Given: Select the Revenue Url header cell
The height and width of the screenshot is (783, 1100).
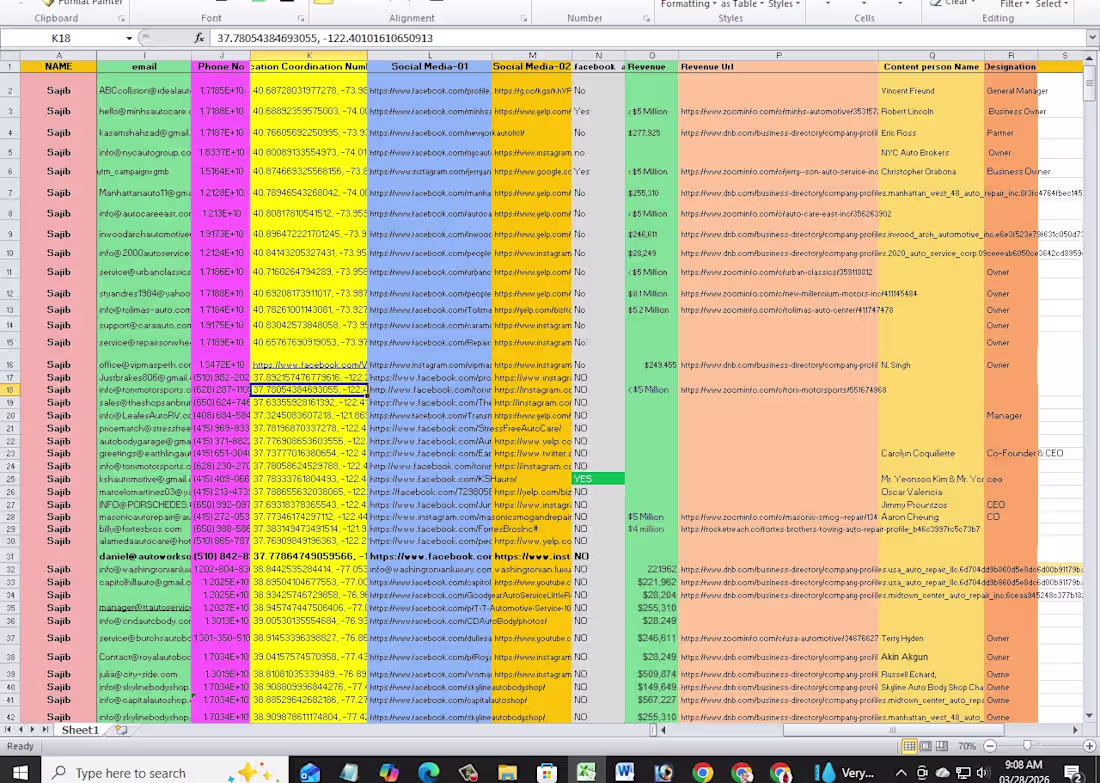Looking at the screenshot, I should coord(778,67).
